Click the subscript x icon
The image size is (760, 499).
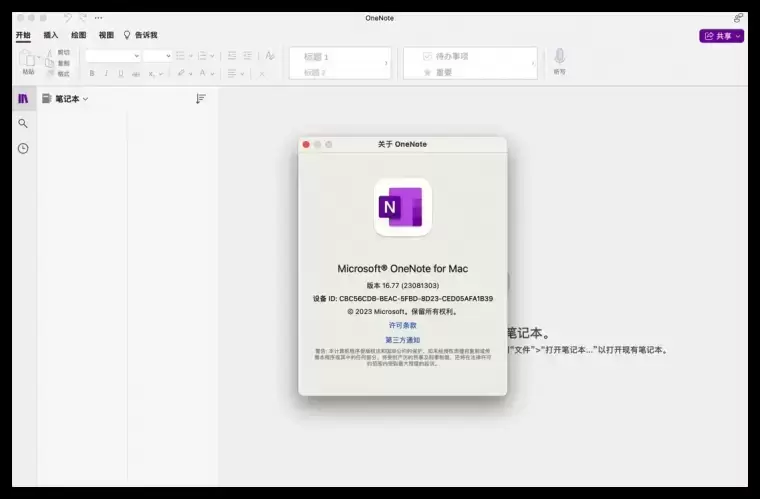(x=151, y=74)
